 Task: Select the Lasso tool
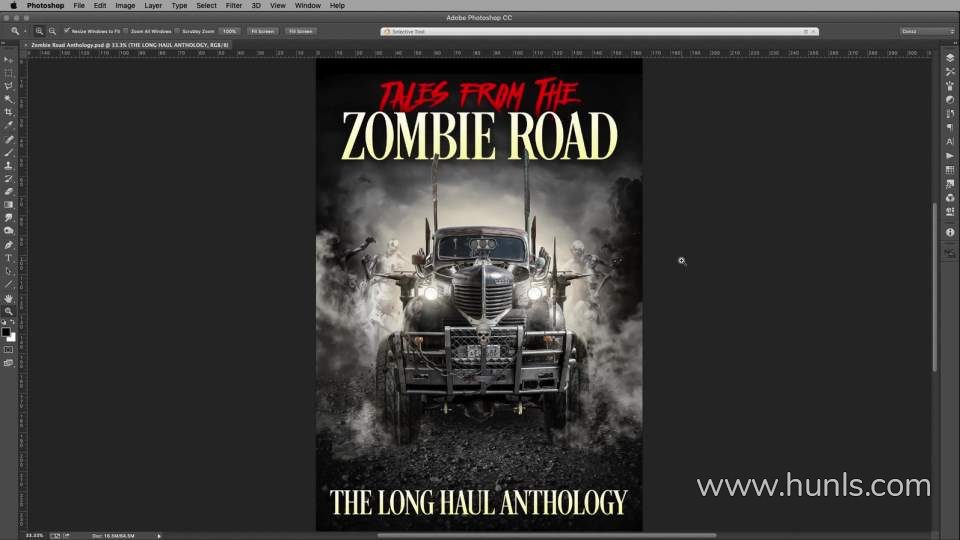point(9,86)
